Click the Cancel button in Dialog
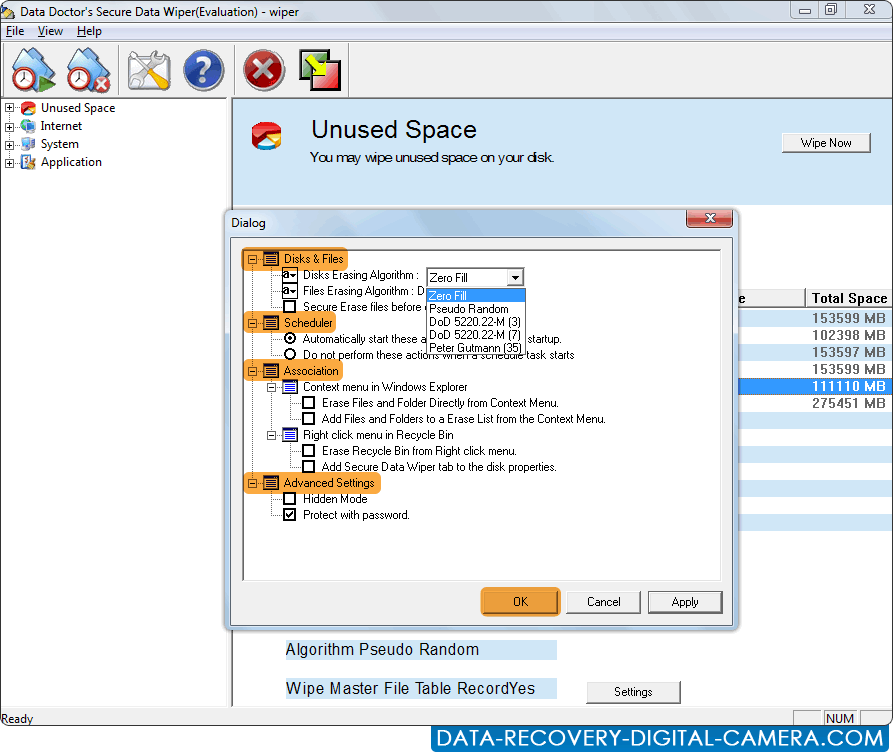 click(x=604, y=602)
